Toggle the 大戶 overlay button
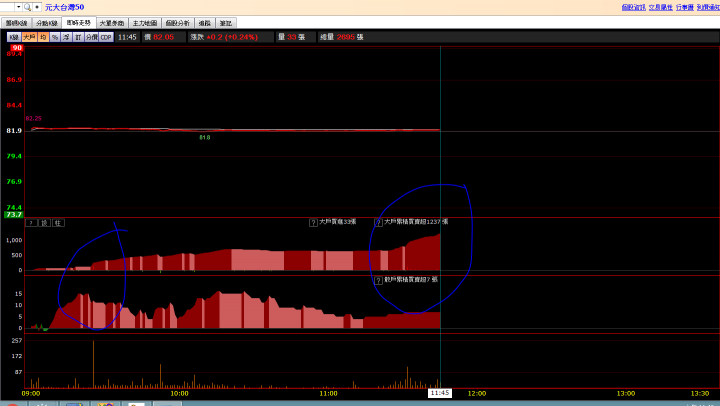The image size is (720, 406). click(x=29, y=37)
